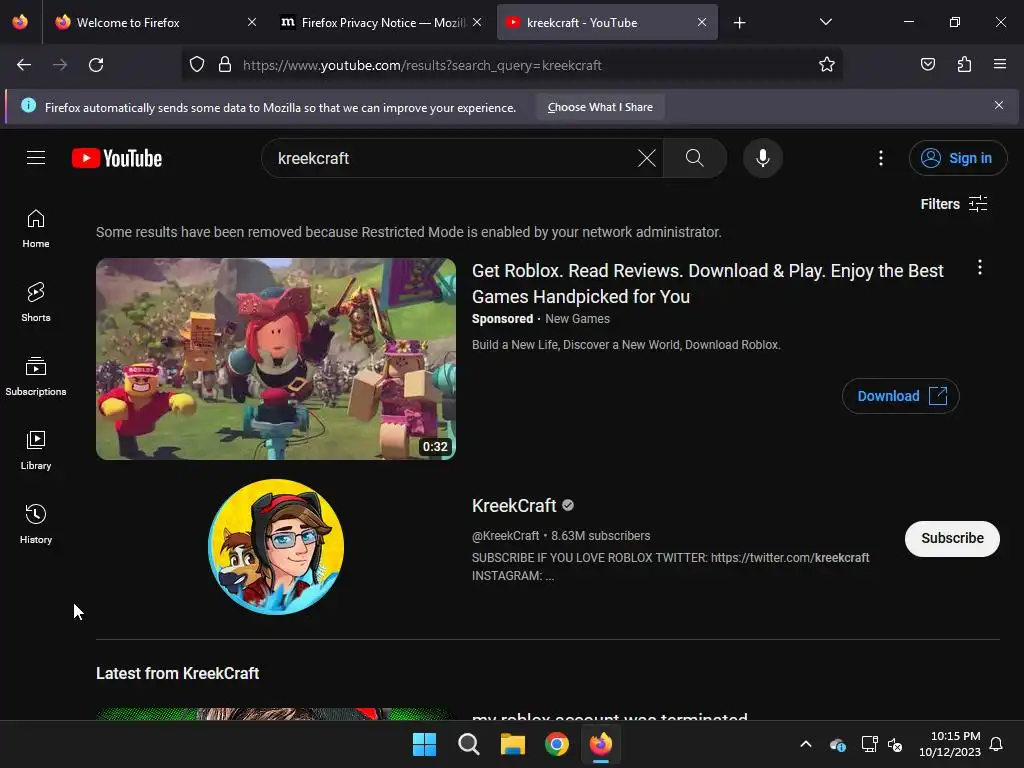Click the Download ad button

(x=901, y=396)
